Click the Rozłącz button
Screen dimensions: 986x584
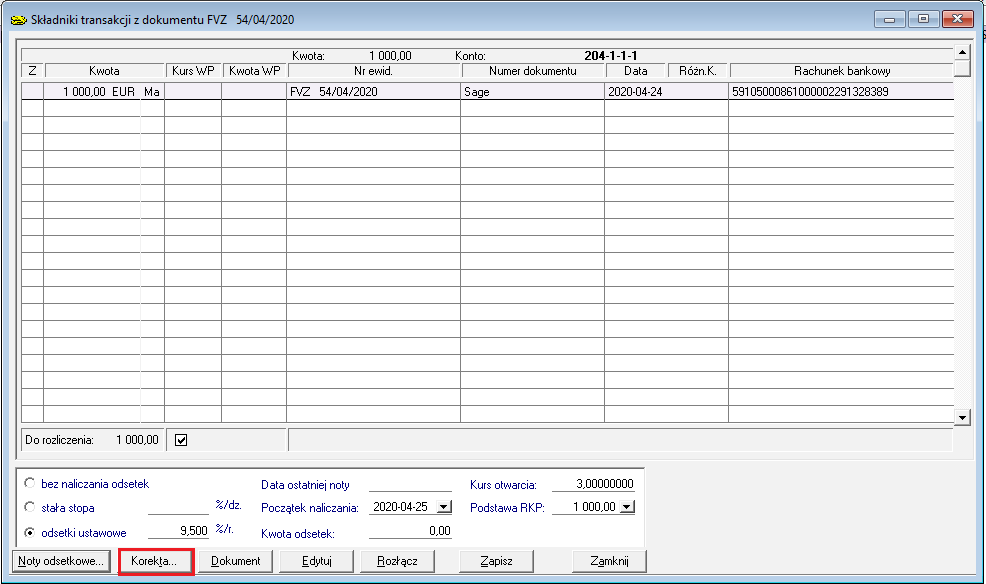coord(397,561)
